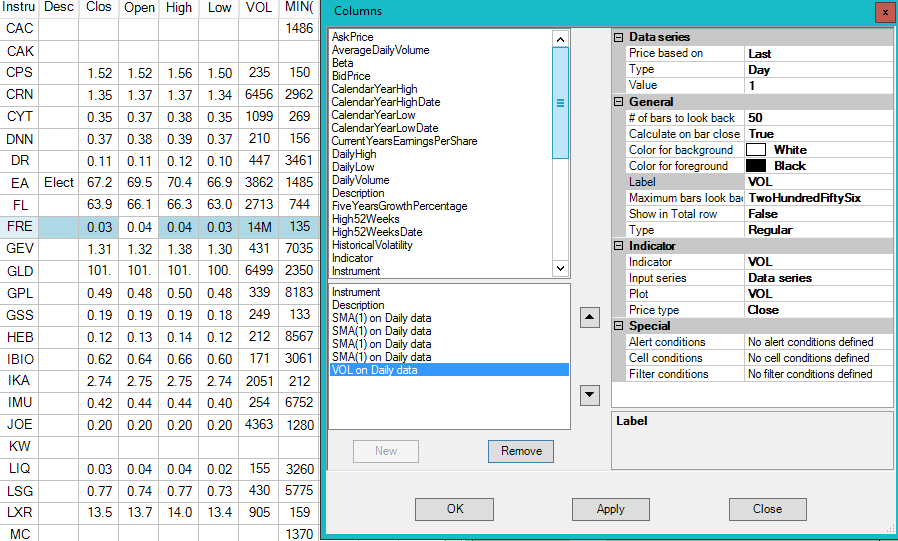Change Data series Type value Day
Image resolution: width=898 pixels, height=541 pixels.
click(818, 70)
